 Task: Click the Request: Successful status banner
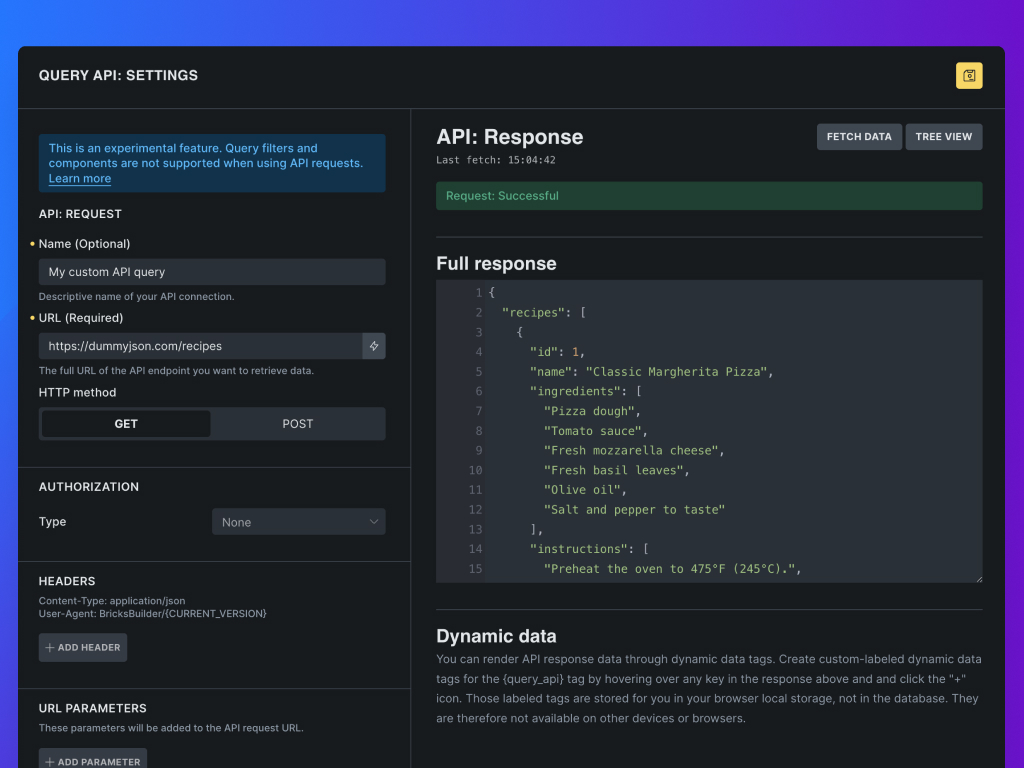click(709, 196)
